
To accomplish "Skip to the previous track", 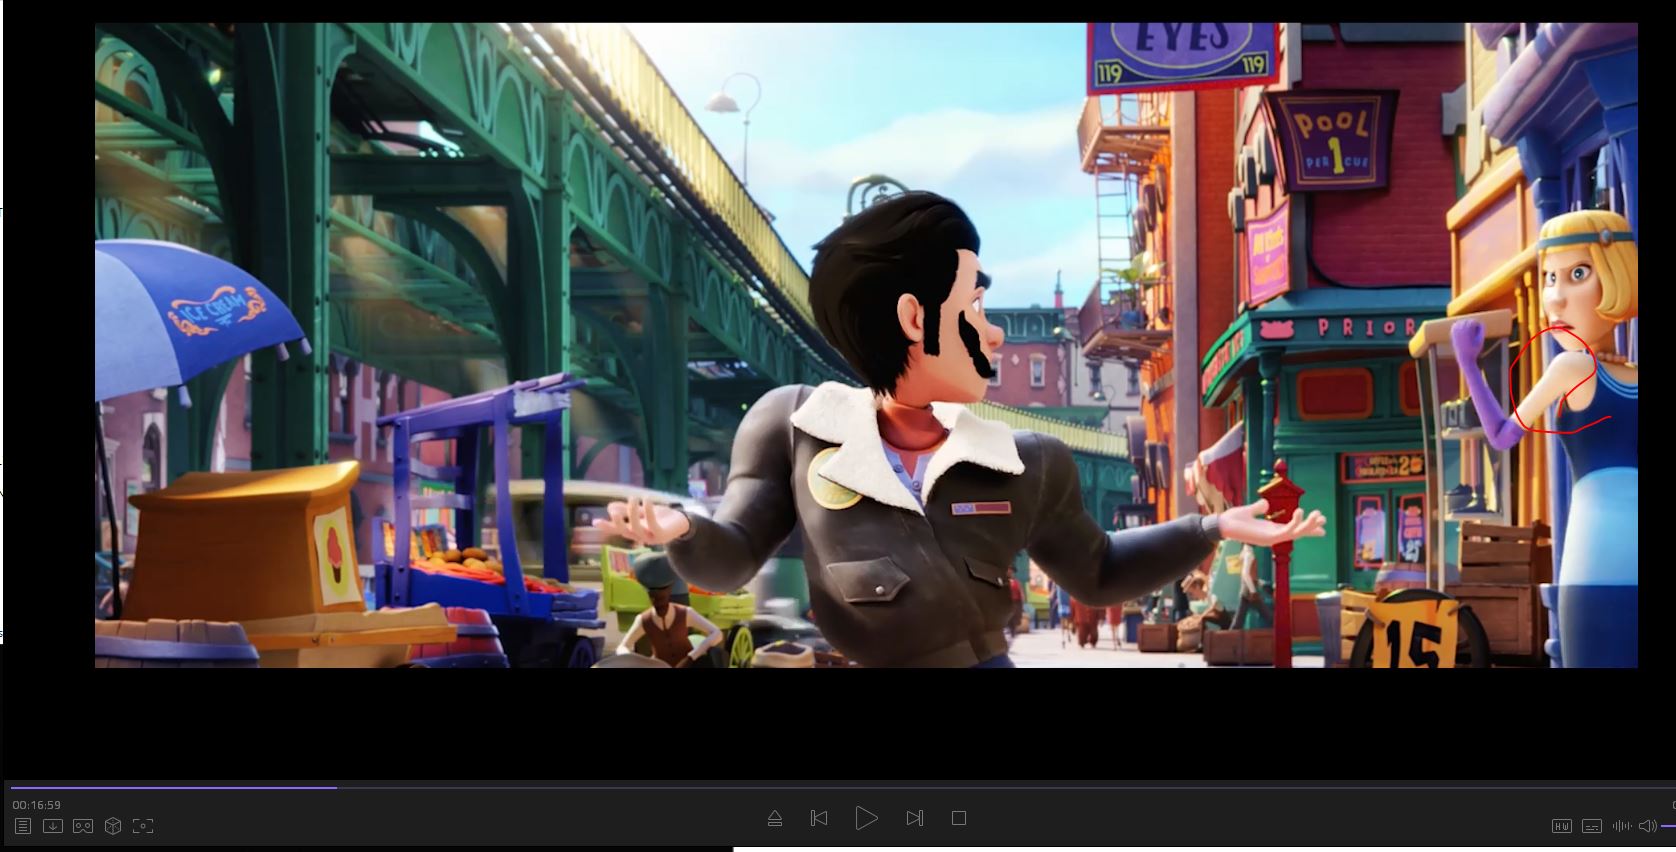I will click(819, 818).
